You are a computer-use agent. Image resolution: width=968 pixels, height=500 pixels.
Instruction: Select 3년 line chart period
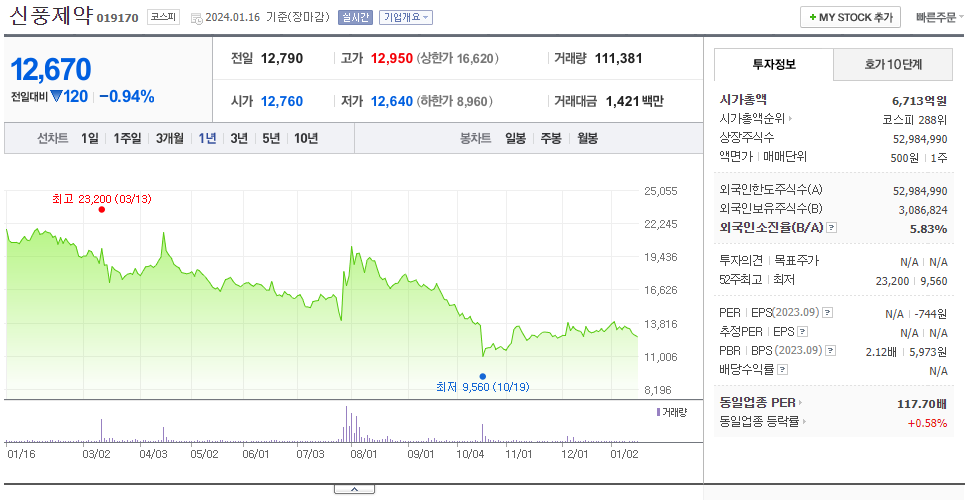point(239,138)
